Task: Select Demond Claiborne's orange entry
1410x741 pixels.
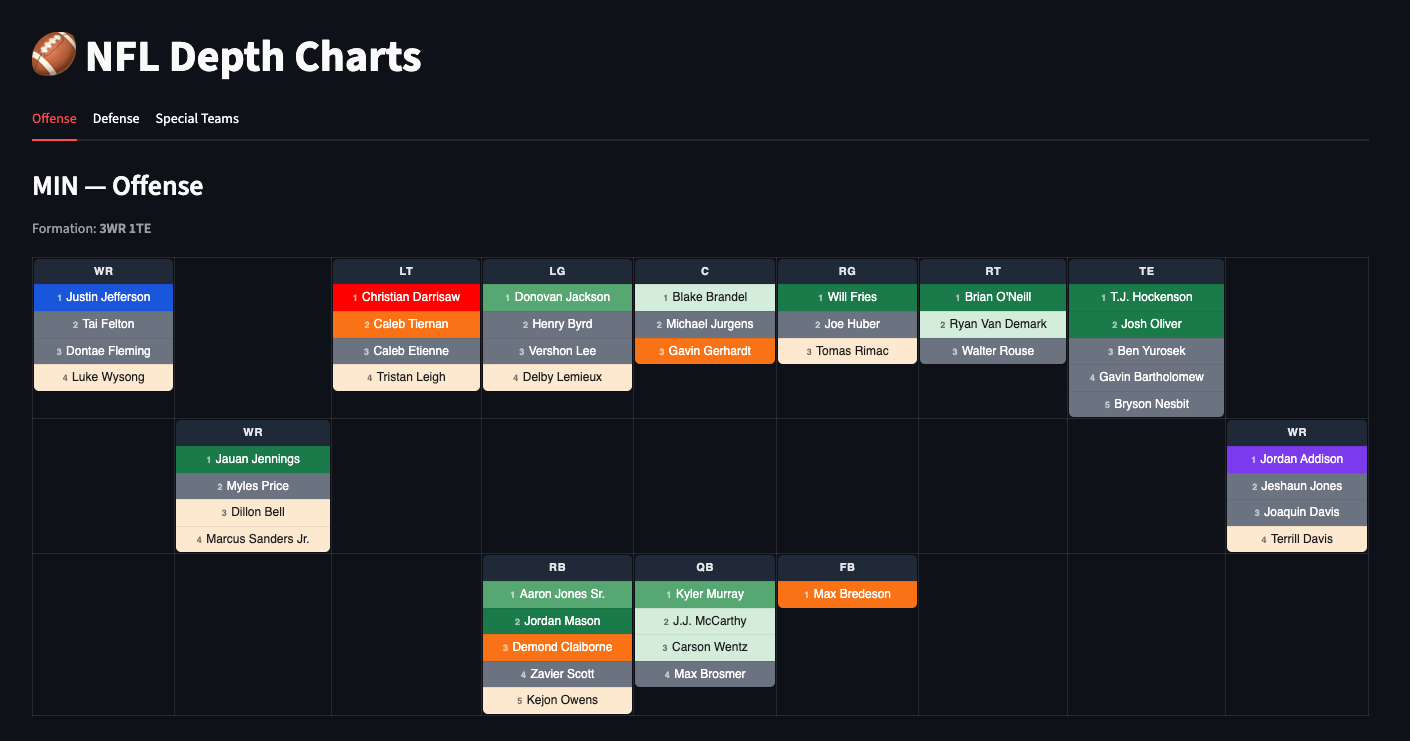Action: [x=557, y=647]
